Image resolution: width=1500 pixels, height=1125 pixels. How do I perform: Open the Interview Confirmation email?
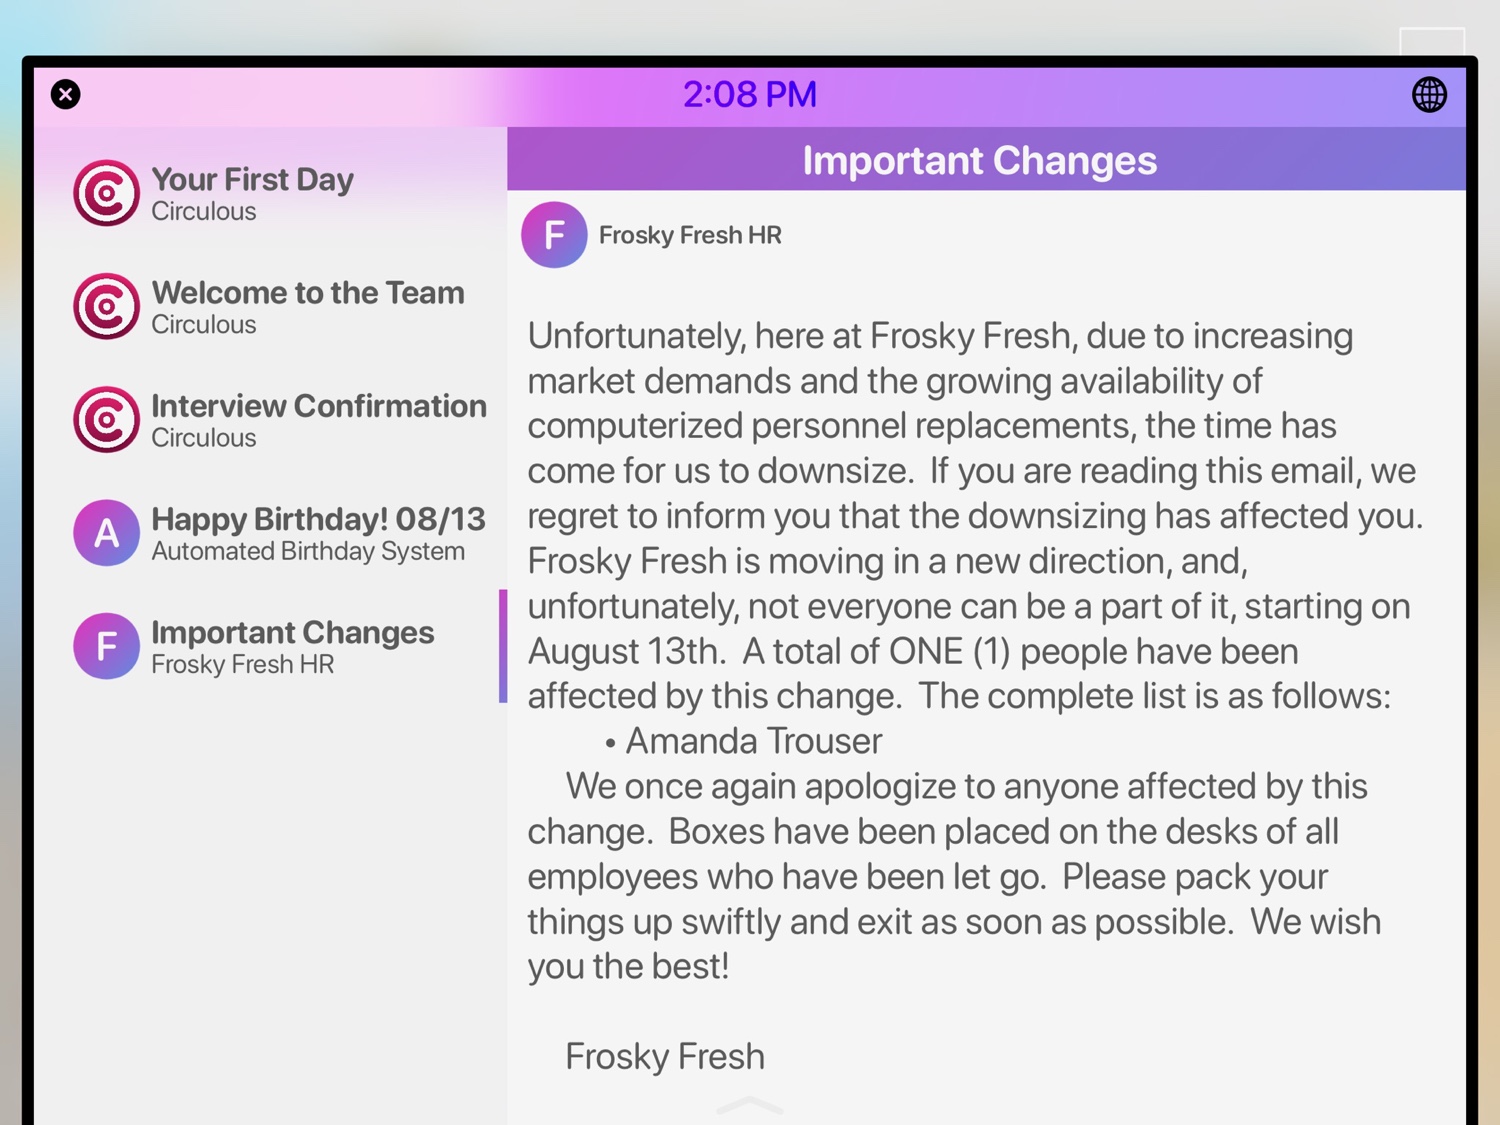tap(270, 419)
